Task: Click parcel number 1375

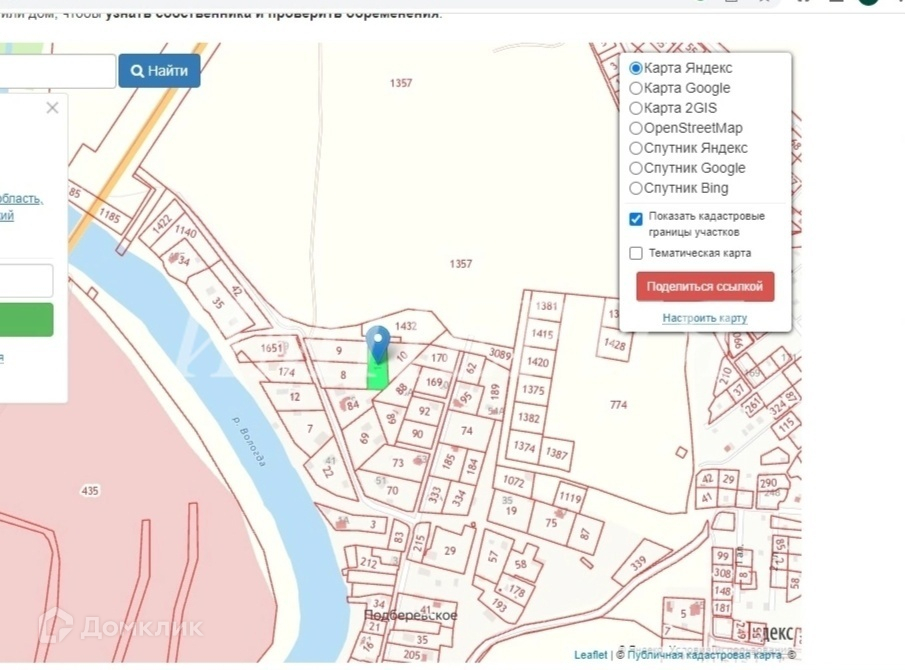Action: [x=533, y=390]
